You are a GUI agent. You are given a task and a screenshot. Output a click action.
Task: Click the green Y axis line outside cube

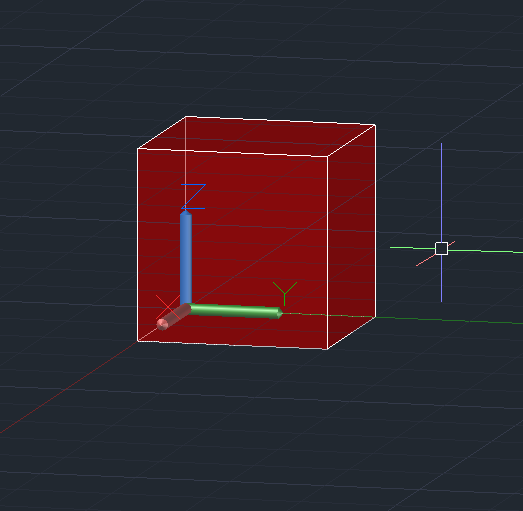[449, 320]
